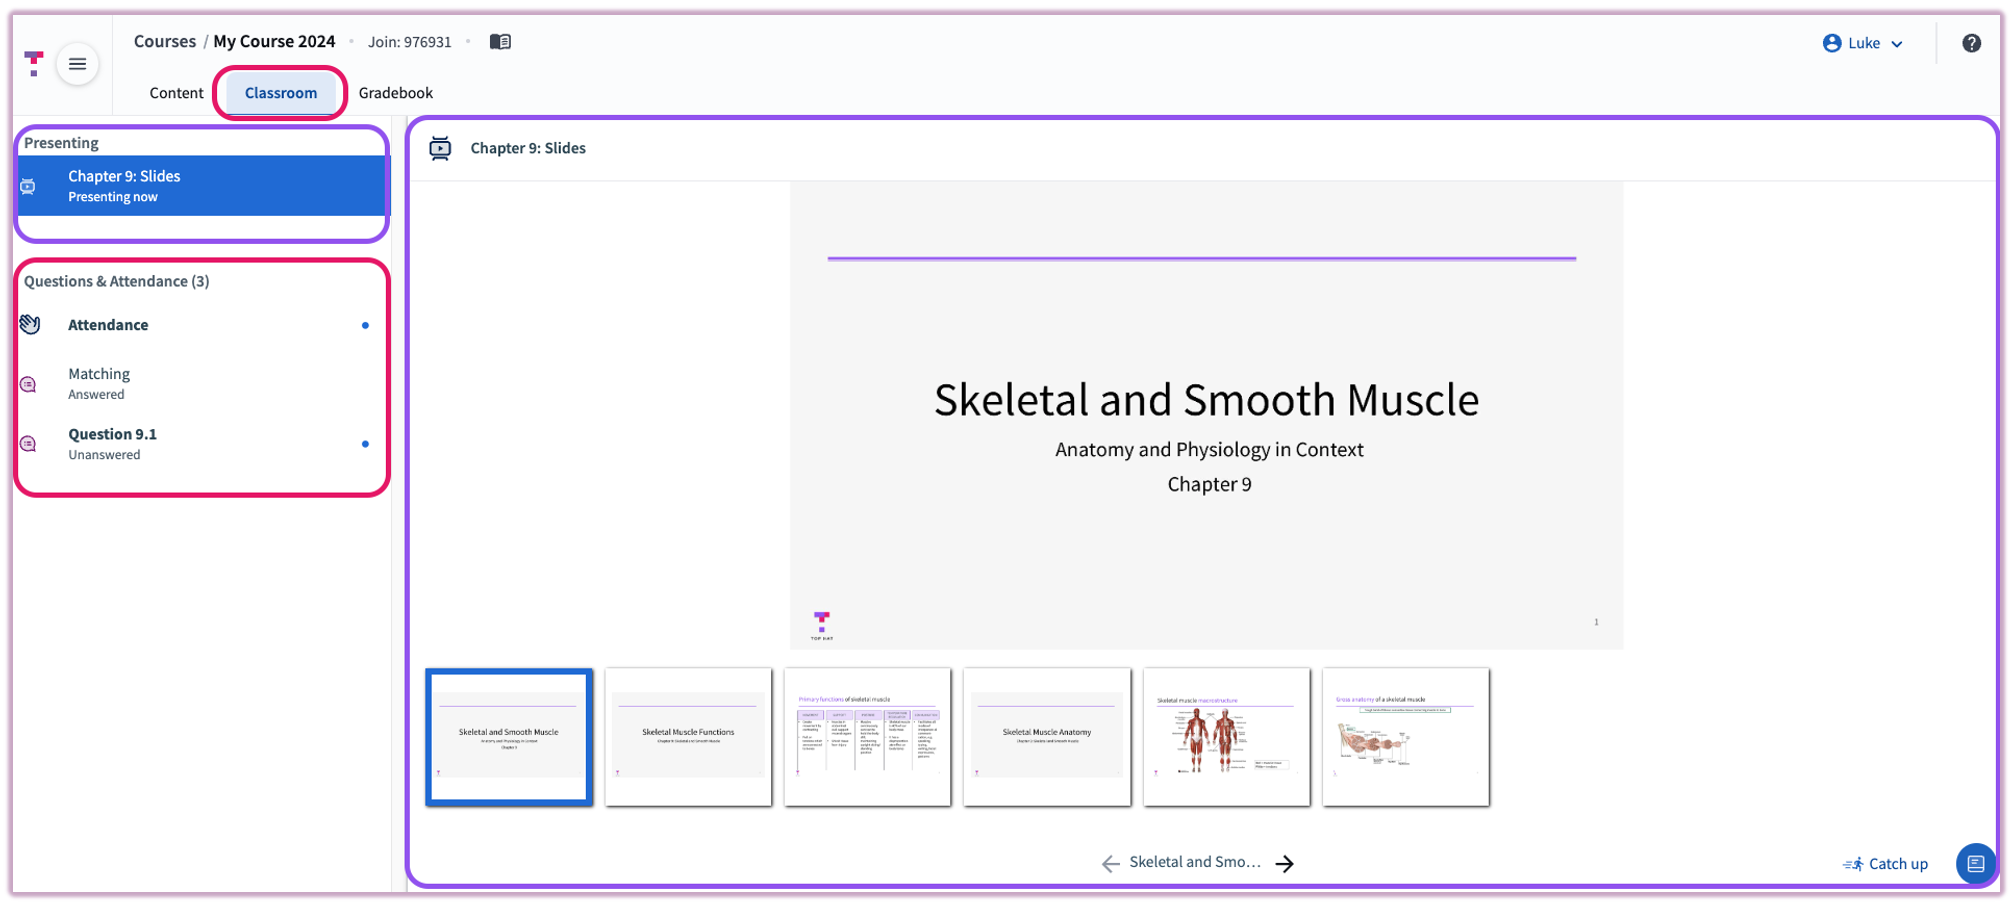Click the Top Hat logo
This screenshot has height=906, width=2012.
pos(35,63)
